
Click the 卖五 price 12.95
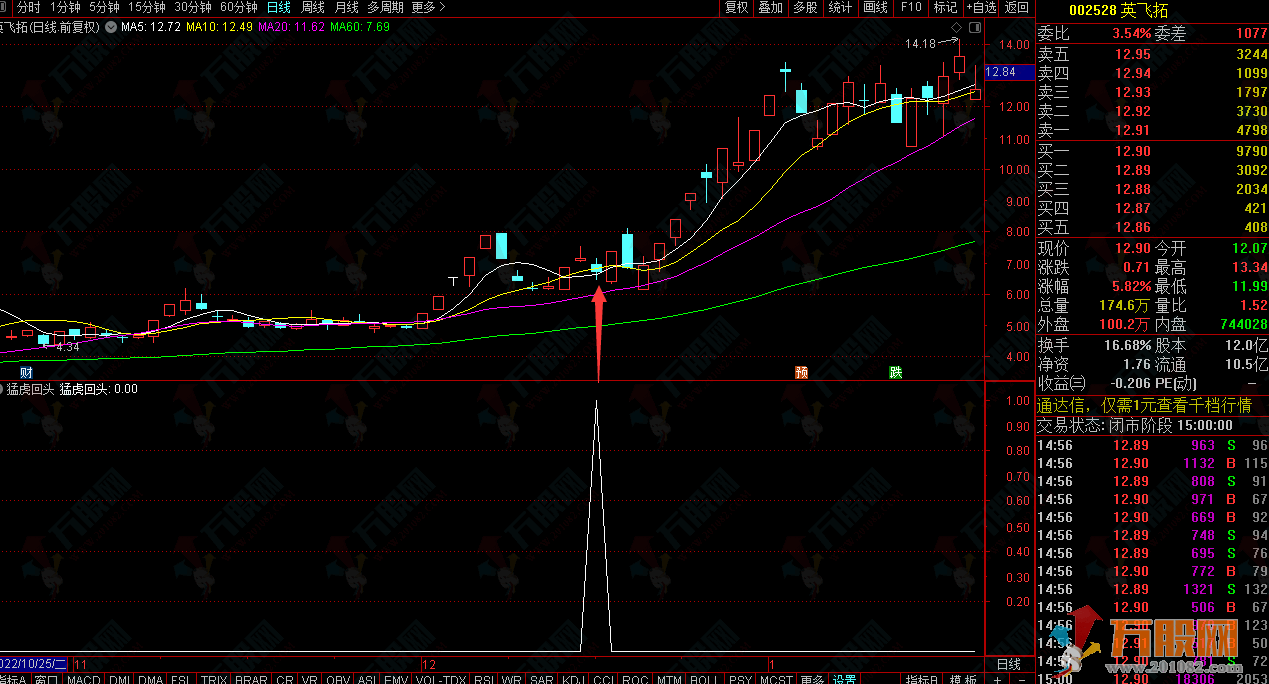[x=1134, y=54]
